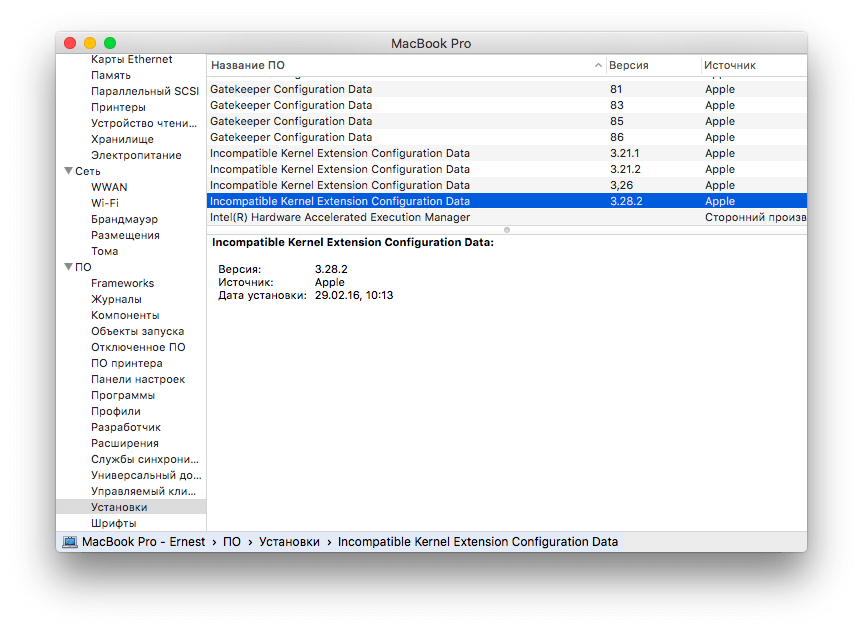Reverse sort order via the column sort arrow

click(598, 65)
